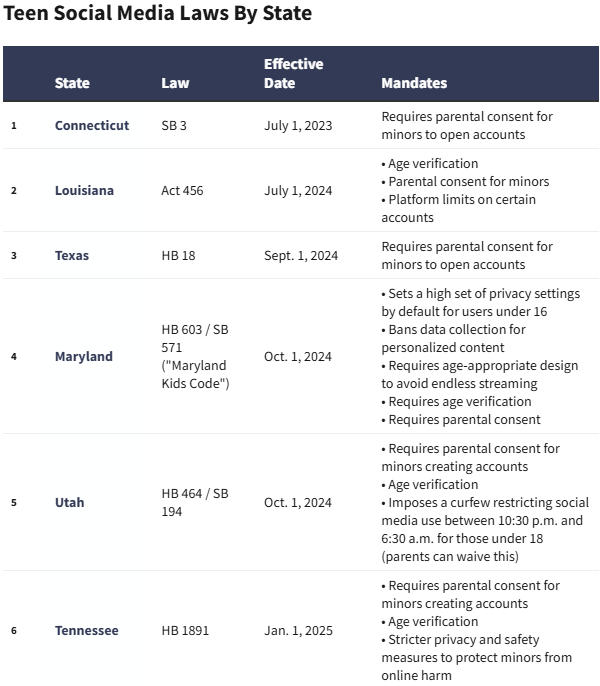The image size is (600, 686).
Task: Click the Texas state name
Action: coord(72,256)
